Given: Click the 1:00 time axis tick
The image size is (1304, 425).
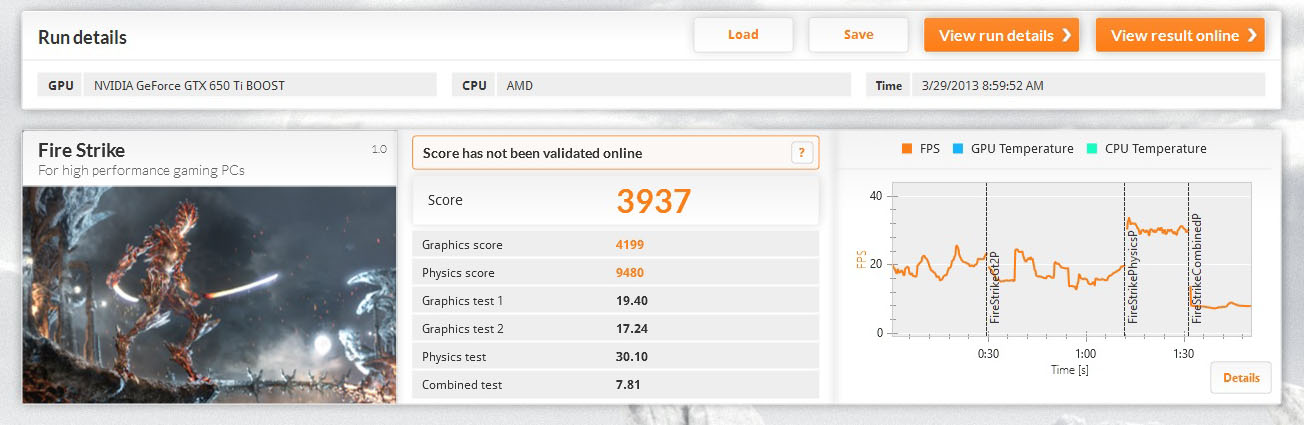Looking at the screenshot, I should point(1085,354).
